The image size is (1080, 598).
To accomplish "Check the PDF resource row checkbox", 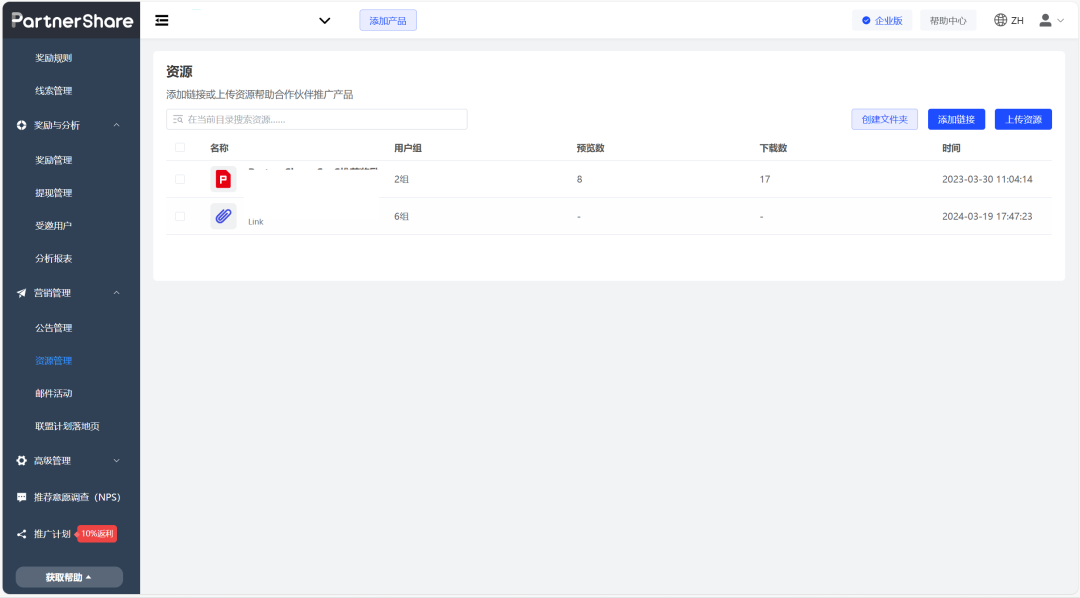I will coord(180,179).
